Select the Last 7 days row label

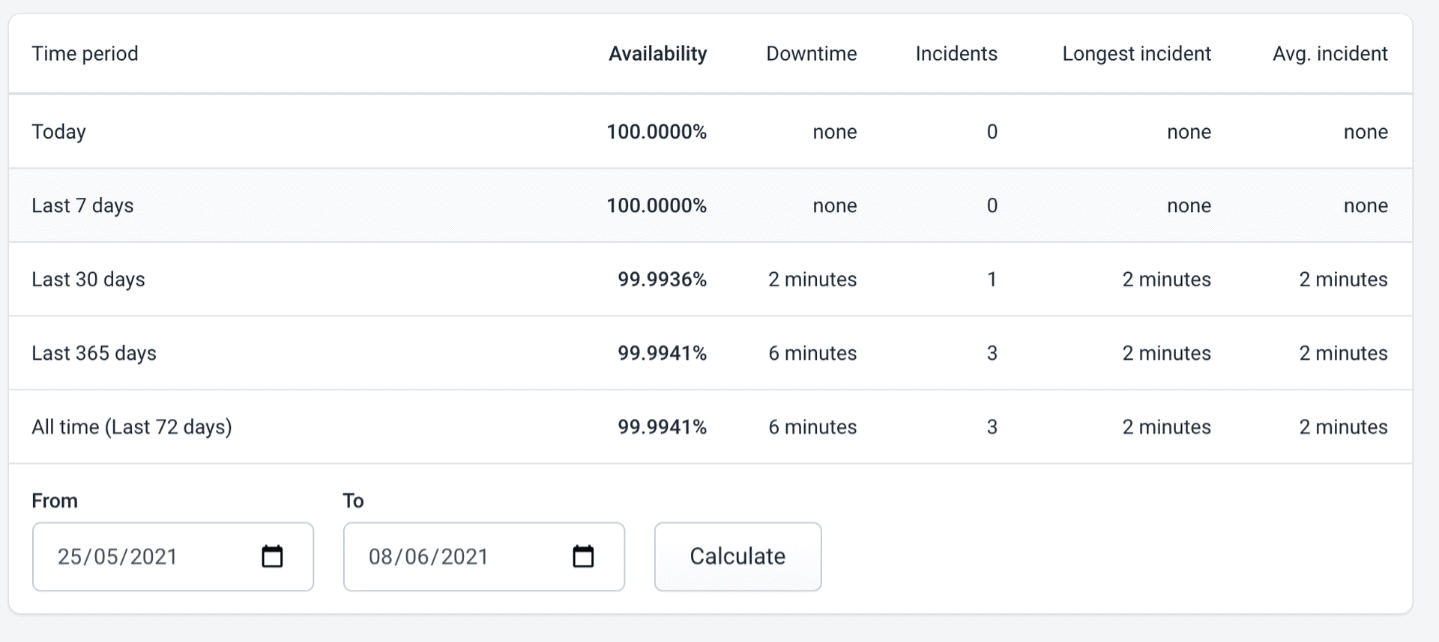coord(82,206)
